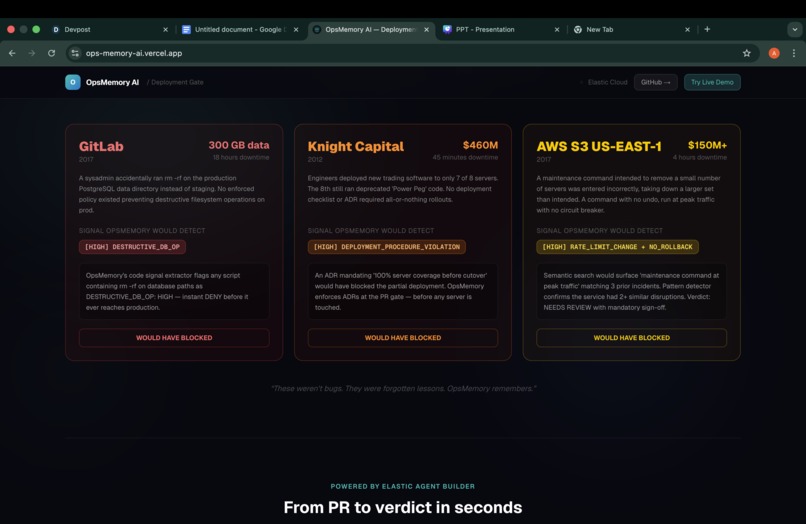Close the Untitled document tab
The height and width of the screenshot is (524, 806).
point(296,30)
